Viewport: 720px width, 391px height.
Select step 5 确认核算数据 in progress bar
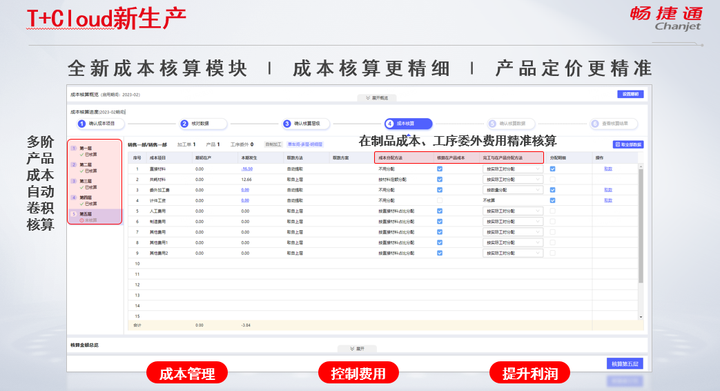(x=511, y=123)
